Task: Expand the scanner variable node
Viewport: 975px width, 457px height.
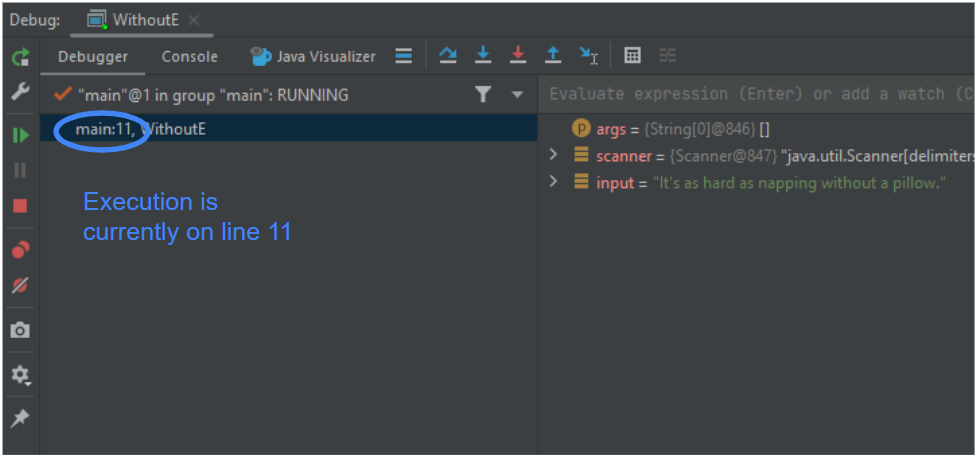Action: click(x=553, y=155)
